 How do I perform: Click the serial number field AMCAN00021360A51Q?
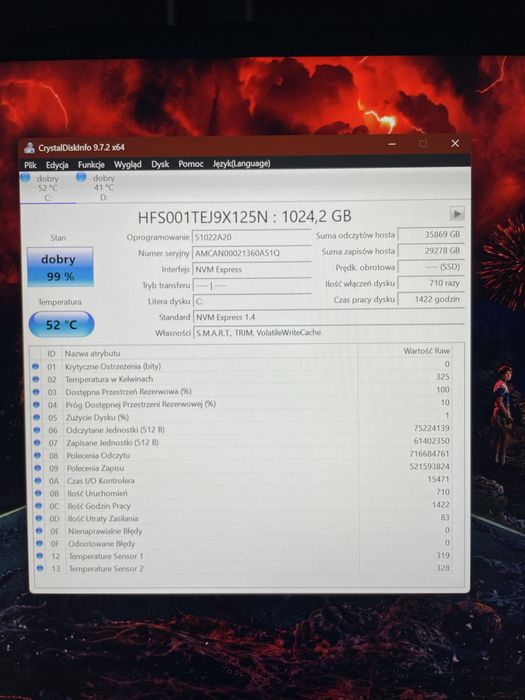(x=251, y=253)
